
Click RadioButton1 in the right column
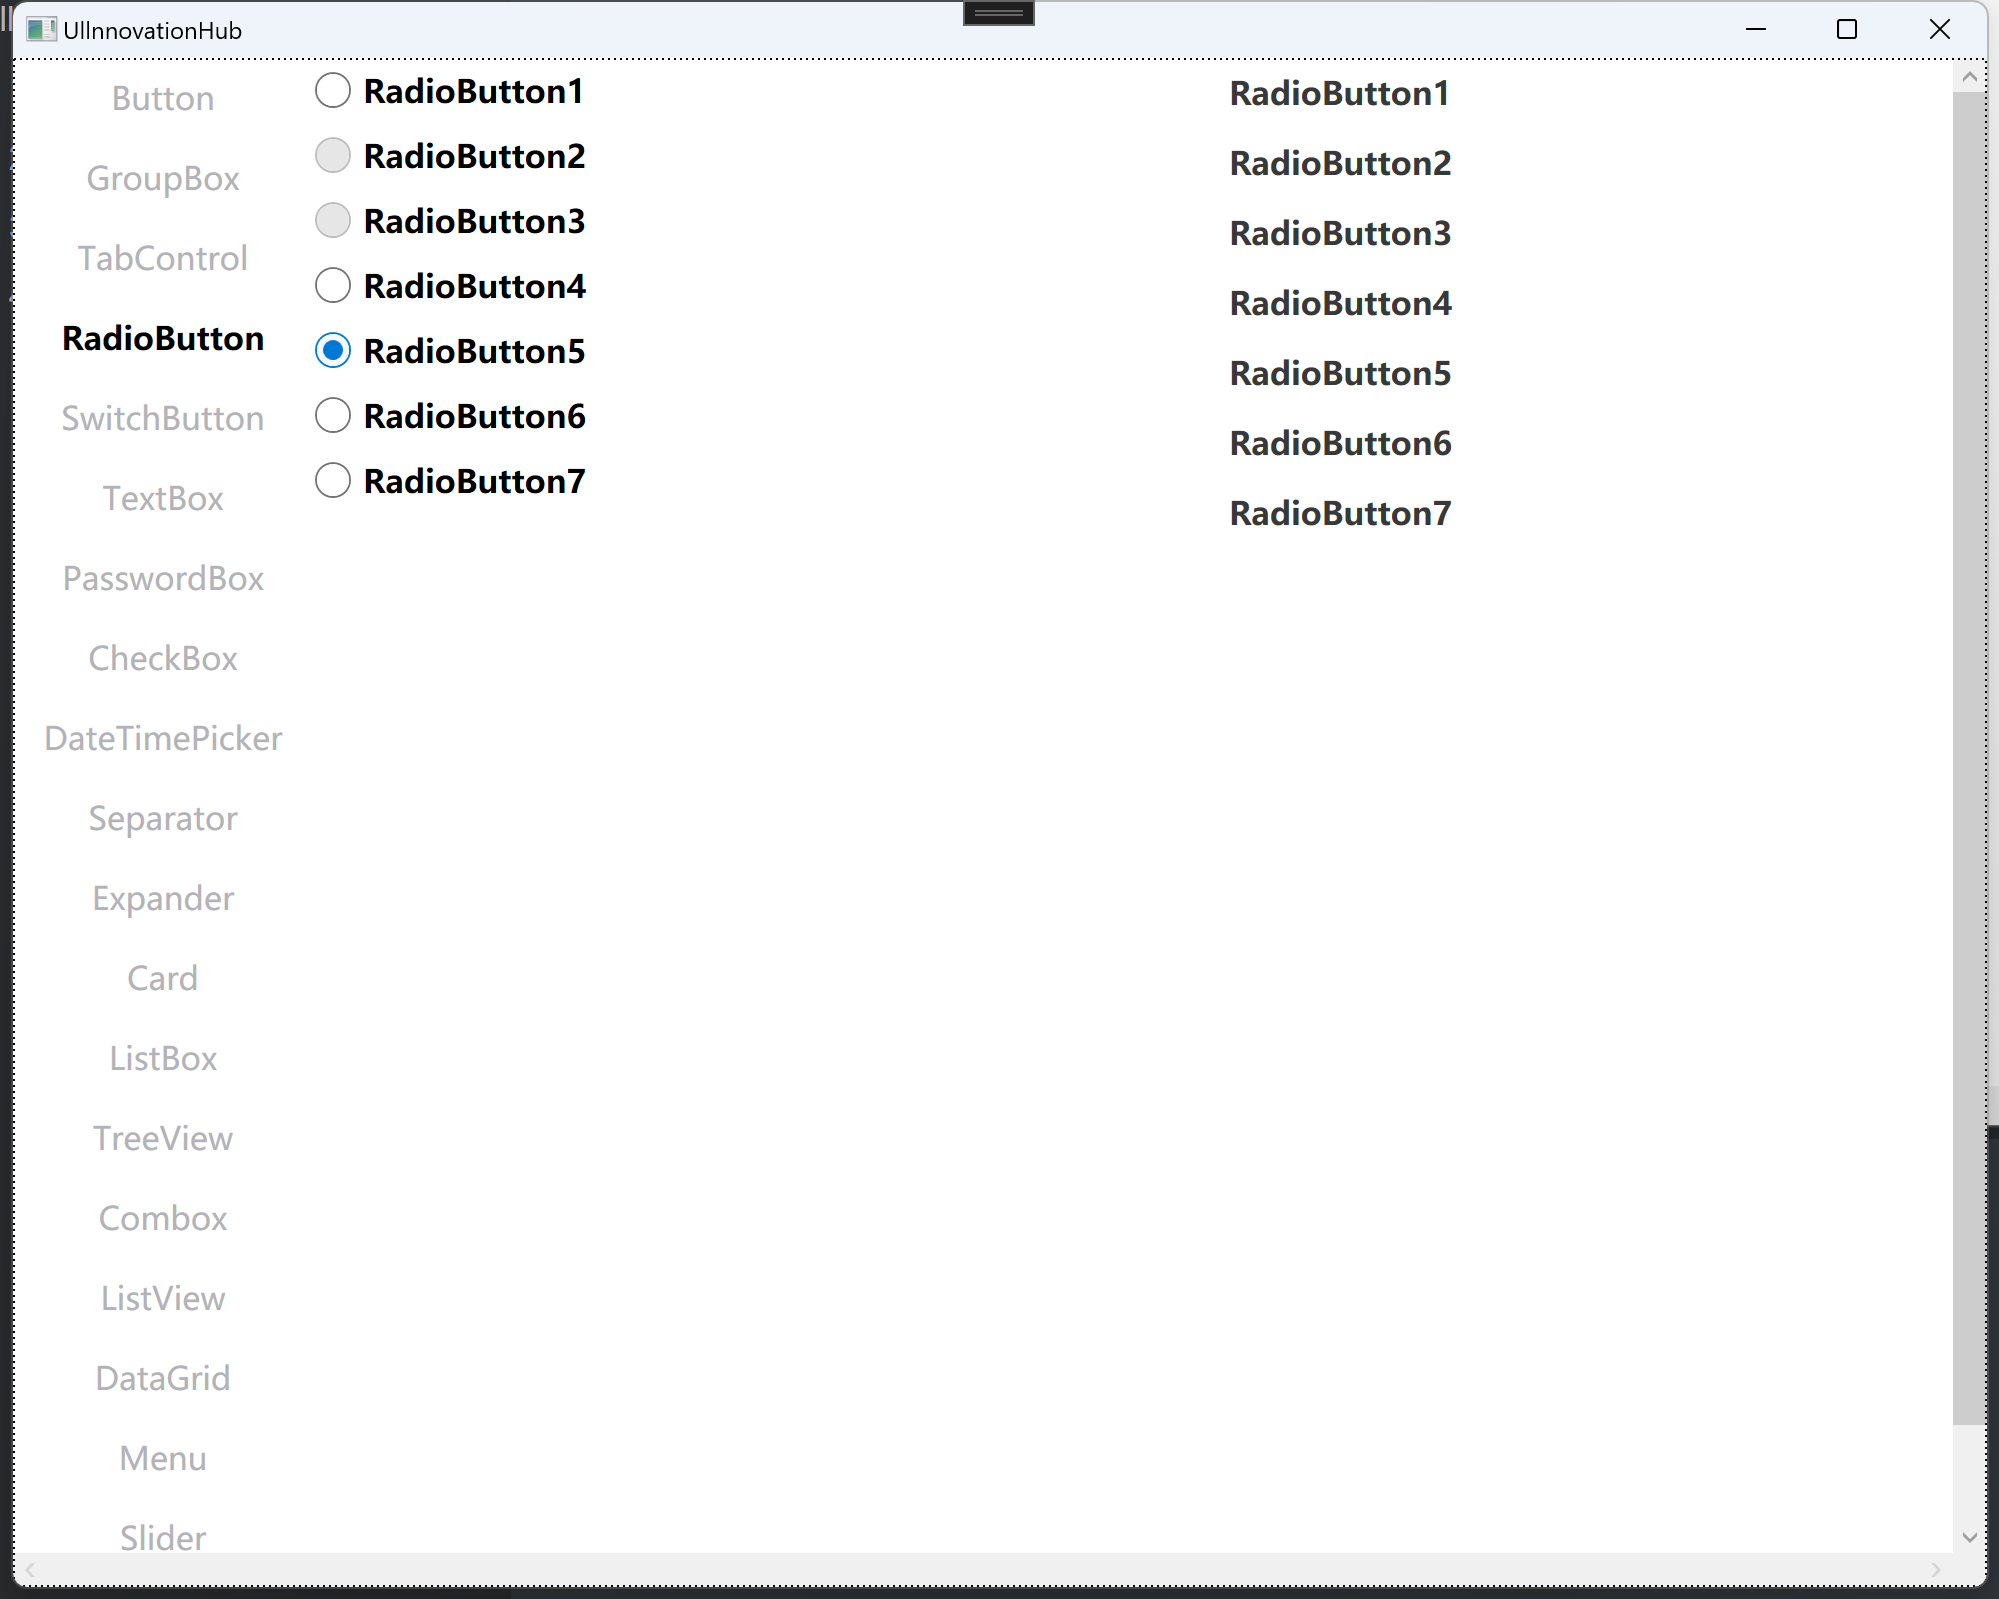pos(1339,94)
